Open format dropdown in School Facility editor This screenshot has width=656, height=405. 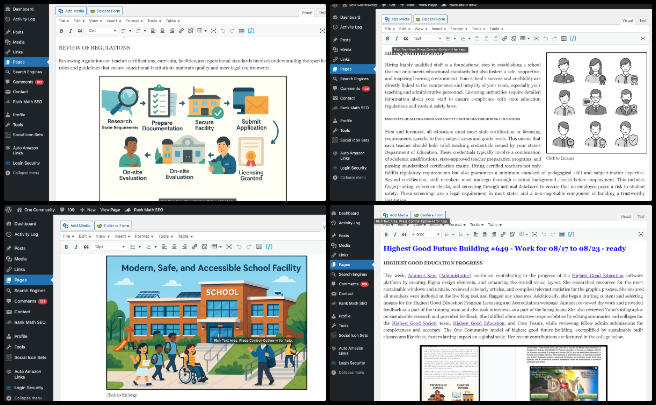click(110, 247)
